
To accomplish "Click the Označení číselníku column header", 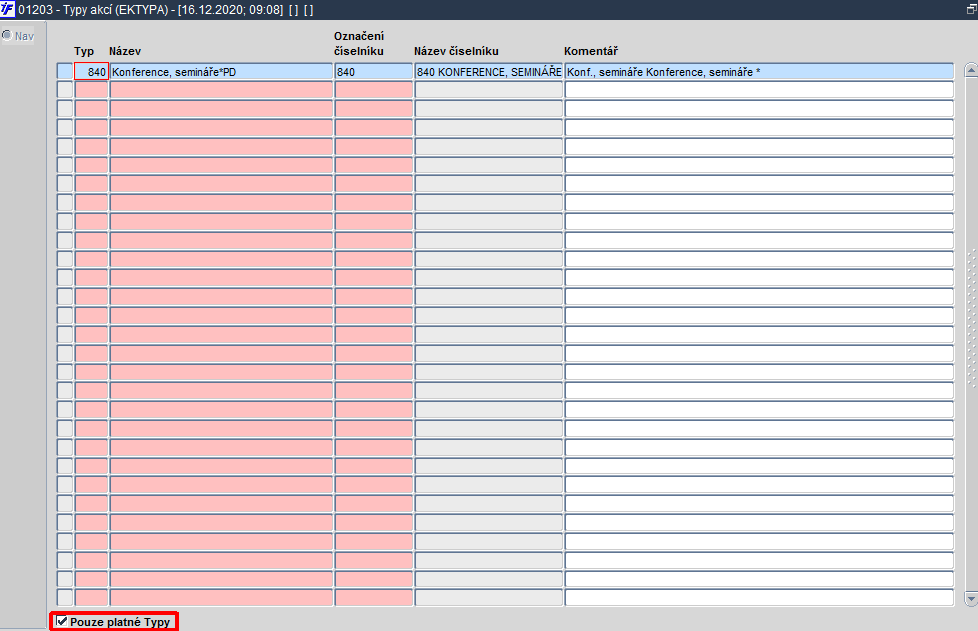I will [x=359, y=44].
